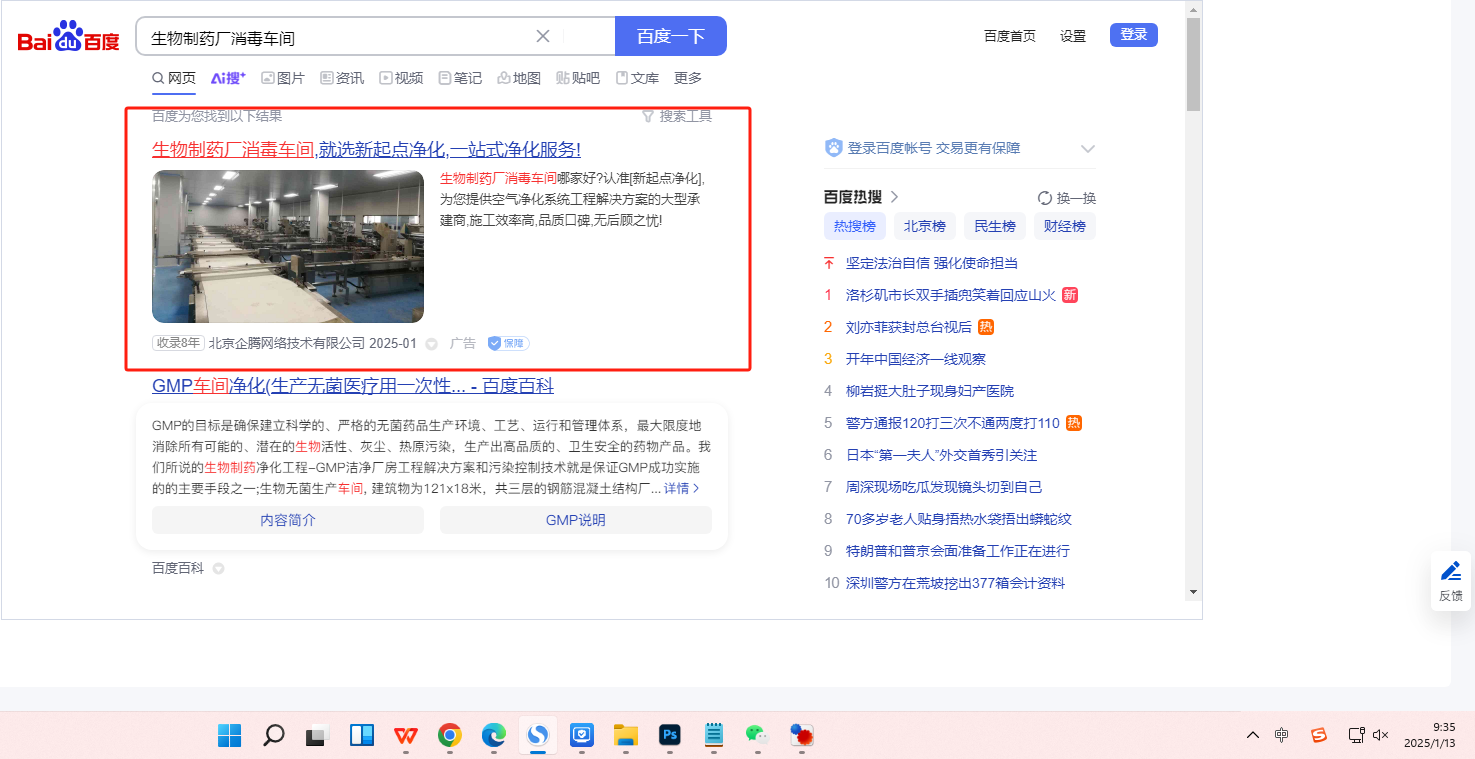This screenshot has width=1475, height=759.
Task: Select the 北京榜 hot list tab
Action: 924,226
